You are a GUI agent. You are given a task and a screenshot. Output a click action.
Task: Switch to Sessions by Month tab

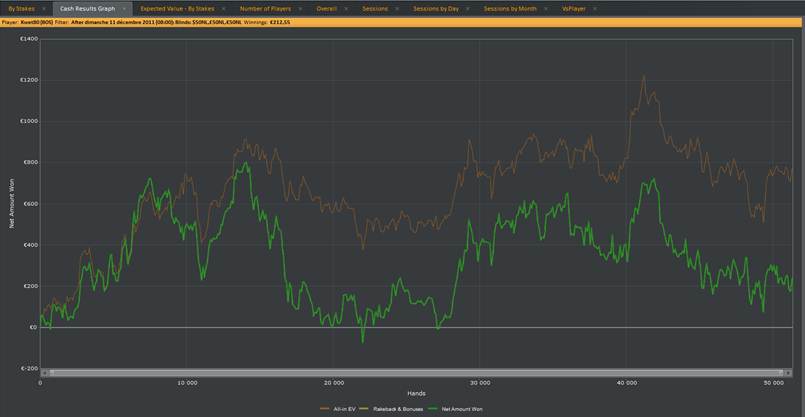click(x=510, y=9)
